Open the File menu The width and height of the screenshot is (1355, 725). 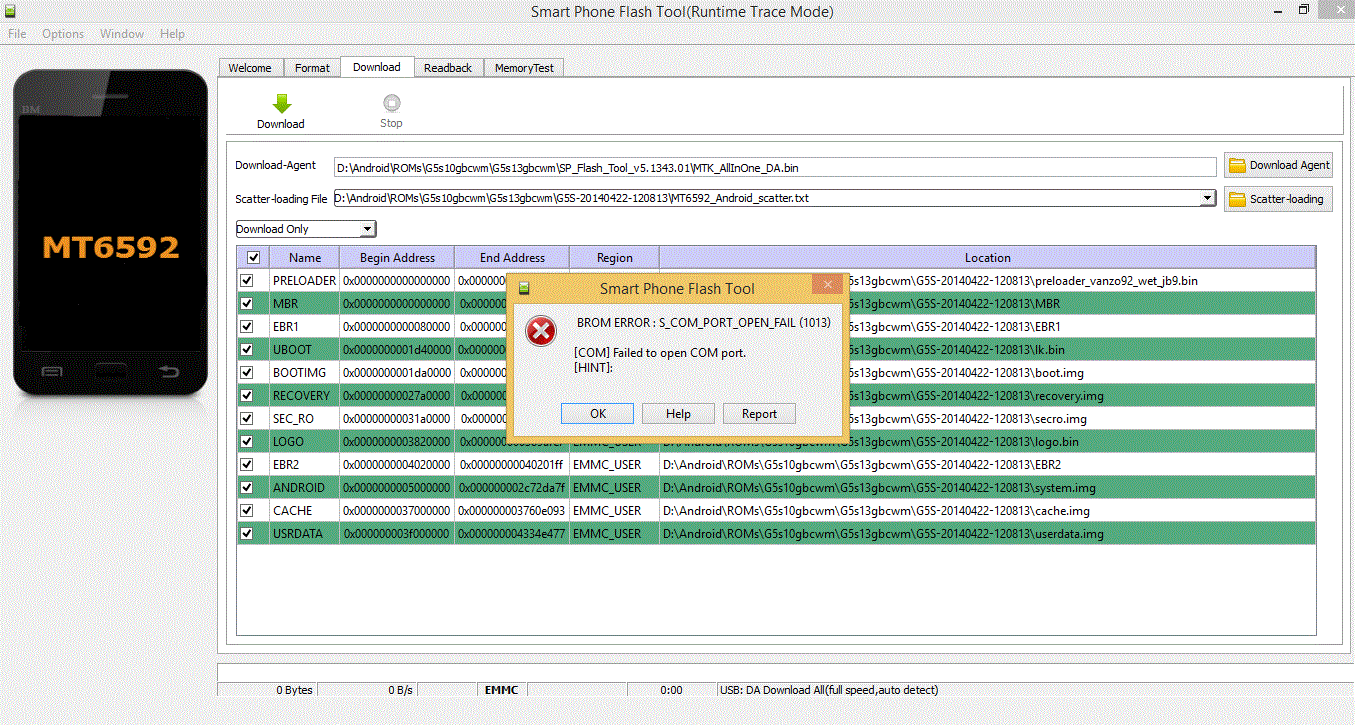point(17,33)
